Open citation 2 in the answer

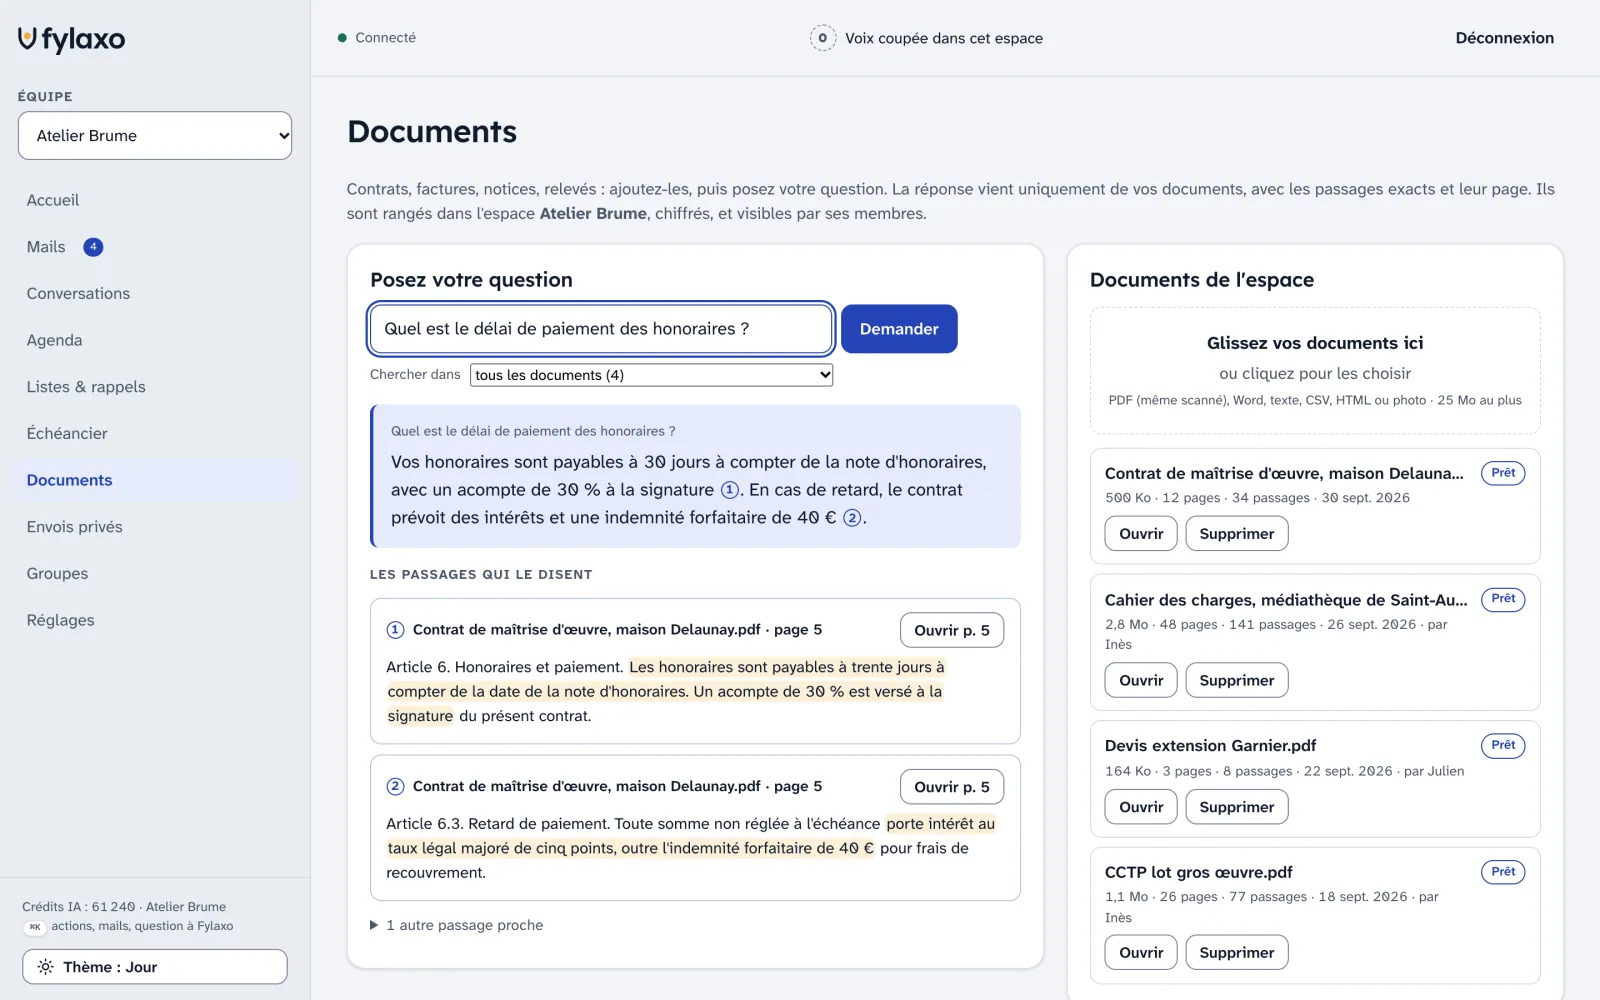click(x=852, y=518)
